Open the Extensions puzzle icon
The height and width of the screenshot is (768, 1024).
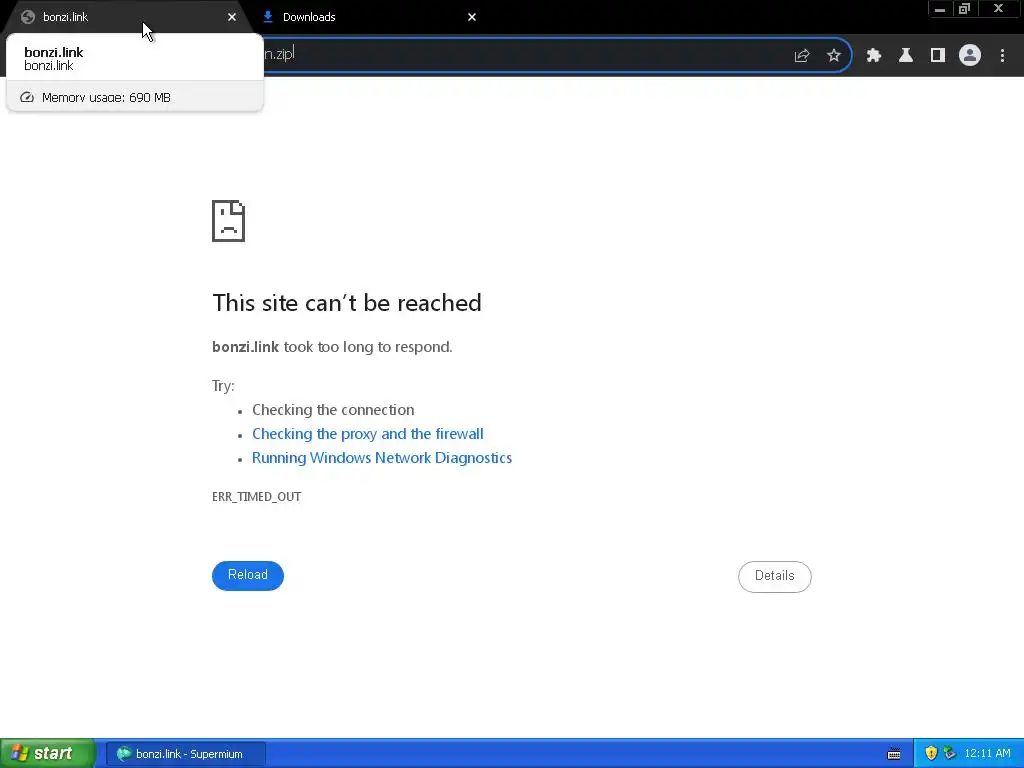click(x=874, y=56)
